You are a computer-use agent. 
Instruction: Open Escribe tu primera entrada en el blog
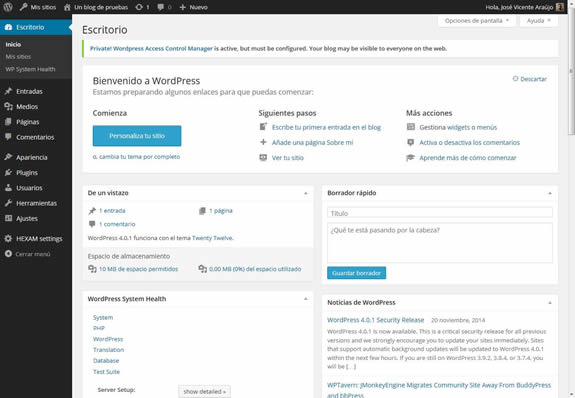pyautogui.click(x=326, y=127)
